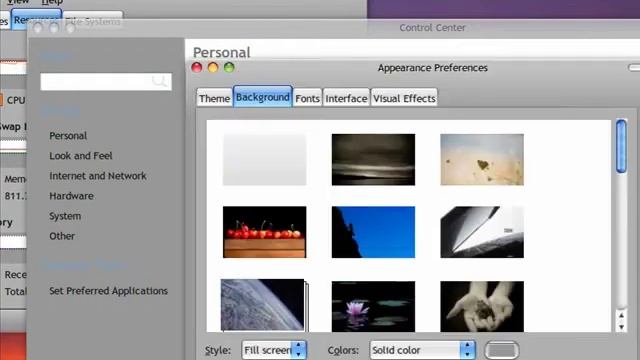Viewport: 640px width, 360px height.
Task: Click the wallpaper list scrollbar handle
Action: coord(621,146)
